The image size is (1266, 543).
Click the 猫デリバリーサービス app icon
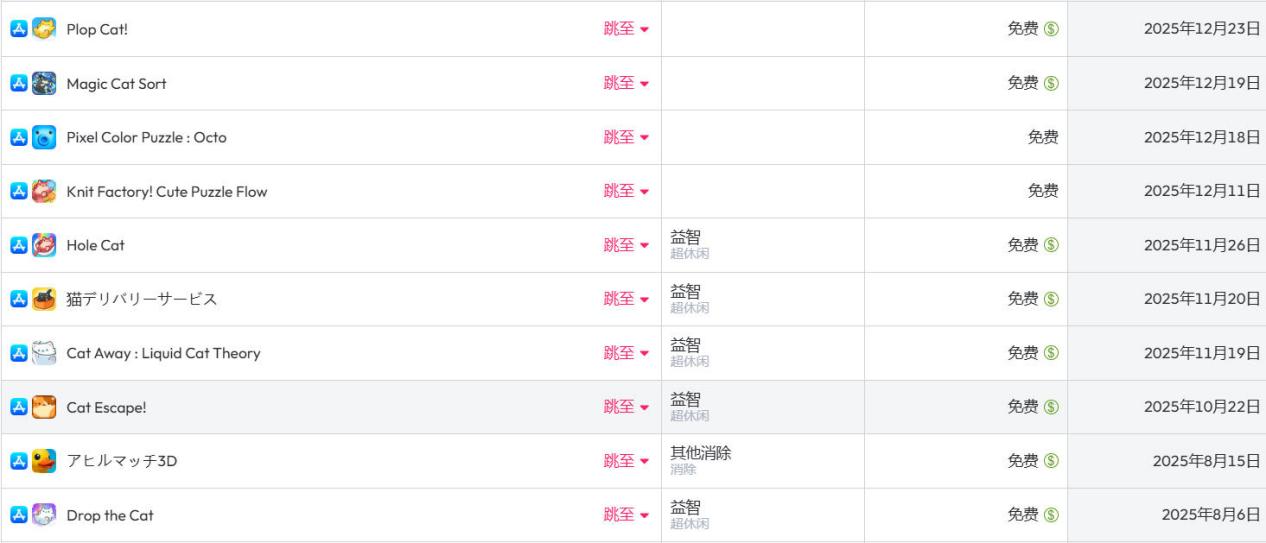[44, 299]
